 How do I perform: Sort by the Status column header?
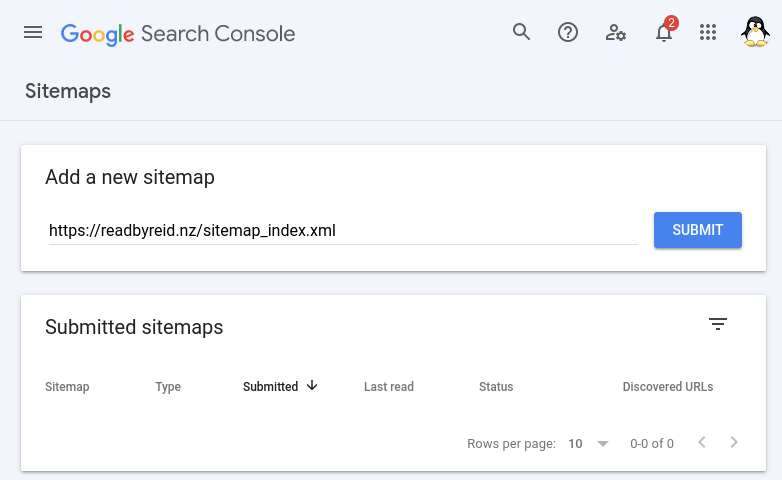pyautogui.click(x=496, y=387)
